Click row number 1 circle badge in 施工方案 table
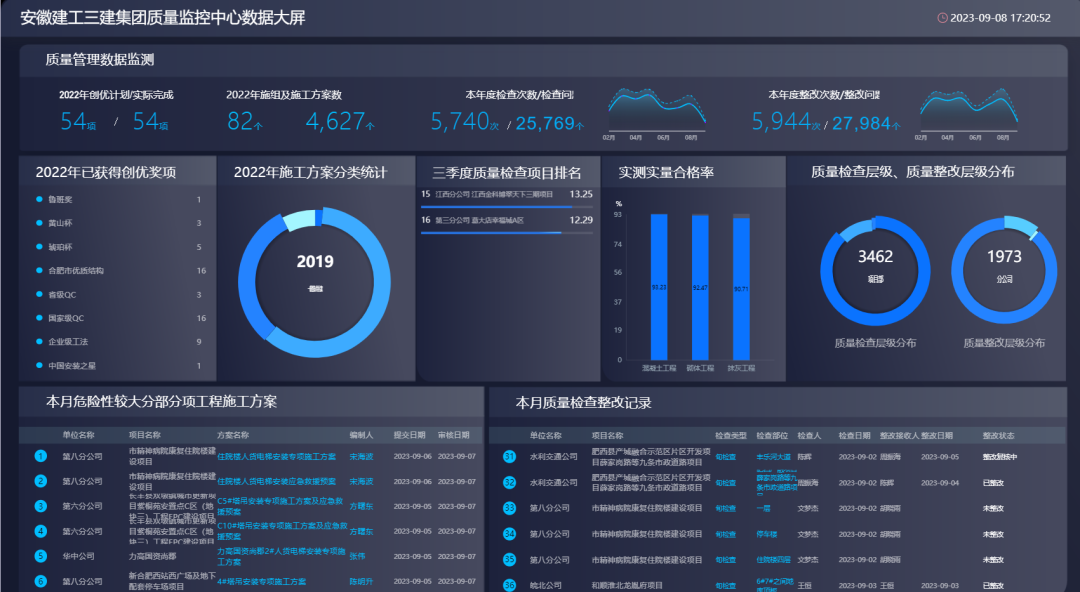Screen dimensions: 1080x592 pyautogui.click(x=41, y=456)
